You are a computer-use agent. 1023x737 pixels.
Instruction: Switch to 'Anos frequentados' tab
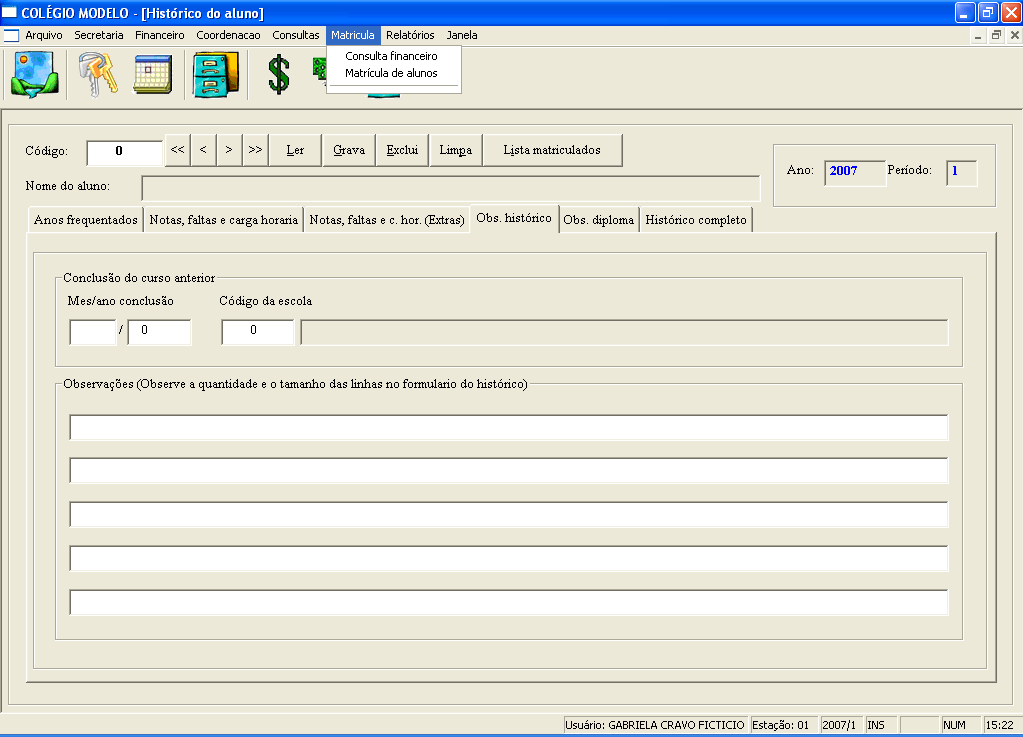pos(86,220)
